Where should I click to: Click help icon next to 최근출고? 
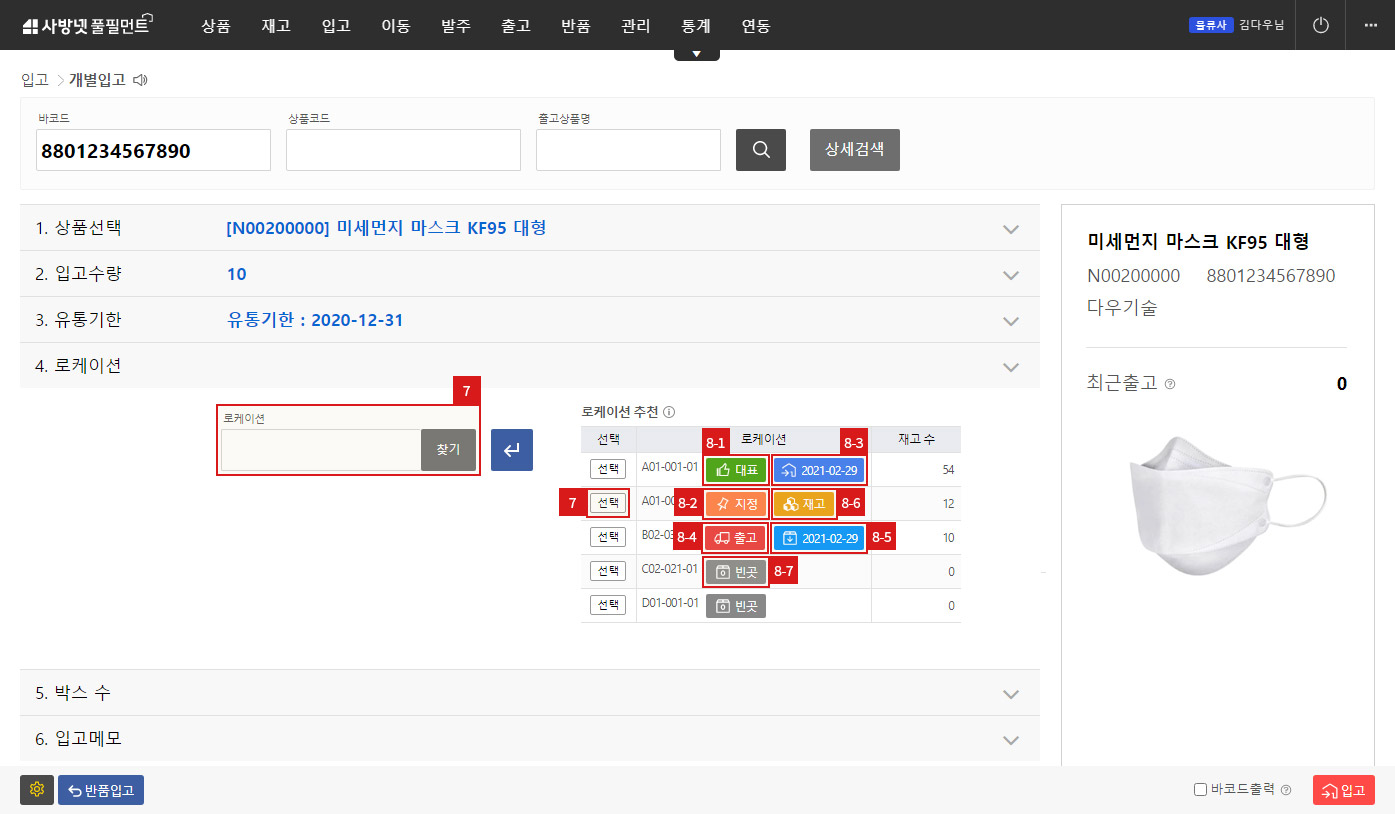click(1170, 384)
